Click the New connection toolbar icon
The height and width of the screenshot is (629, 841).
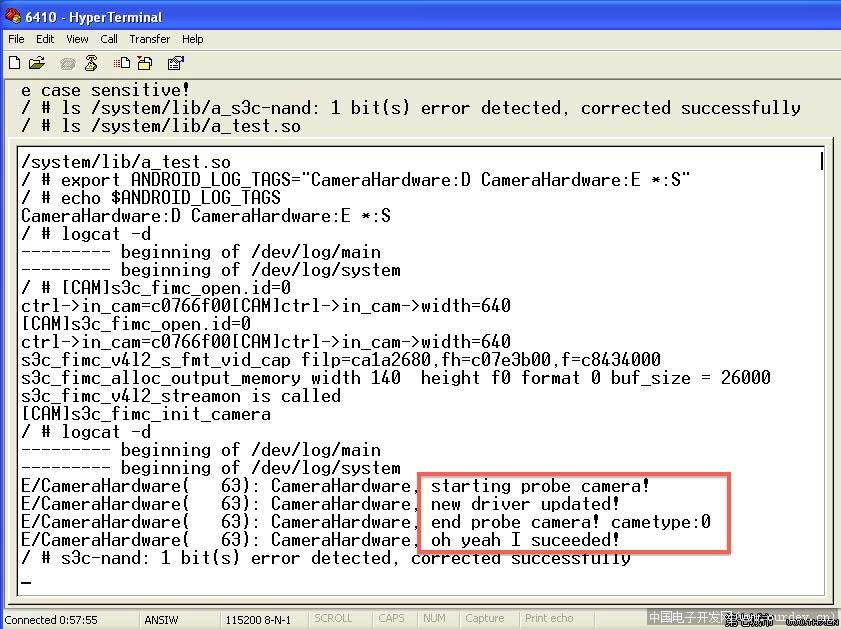pos(15,63)
